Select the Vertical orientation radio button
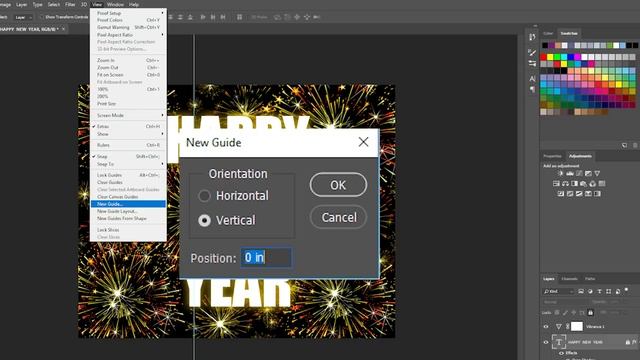640x360 pixels. [x=204, y=220]
